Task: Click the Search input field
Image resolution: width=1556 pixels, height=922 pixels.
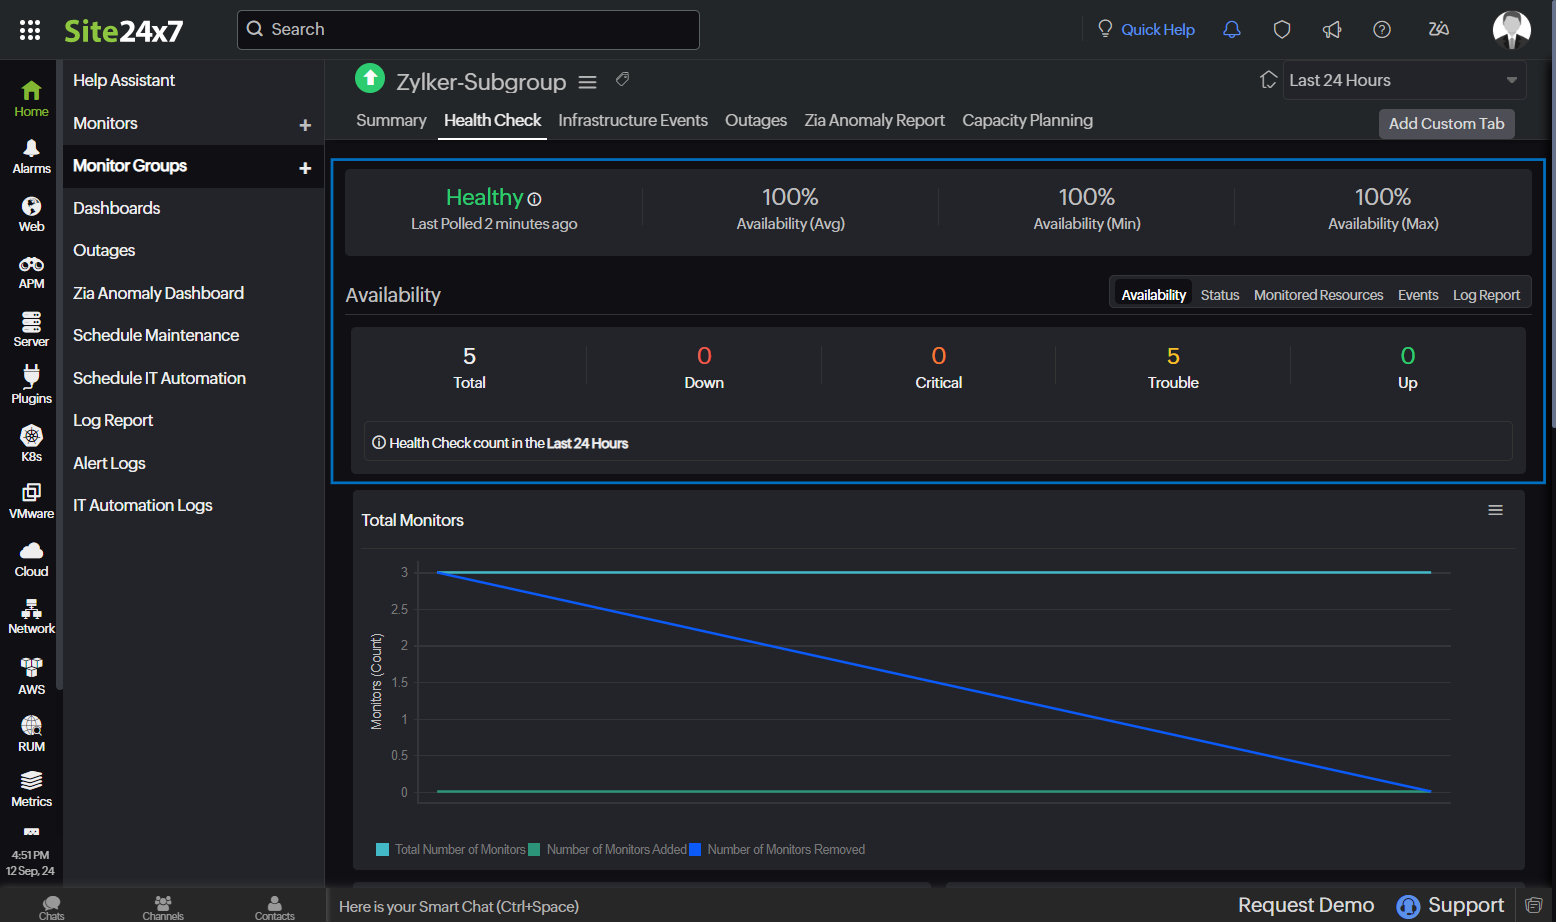Action: click(468, 30)
